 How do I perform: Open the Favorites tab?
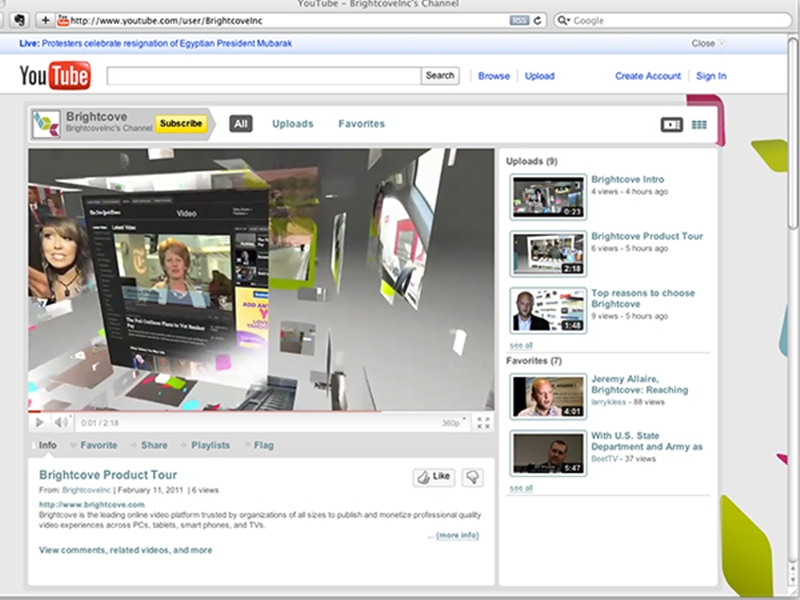point(362,124)
